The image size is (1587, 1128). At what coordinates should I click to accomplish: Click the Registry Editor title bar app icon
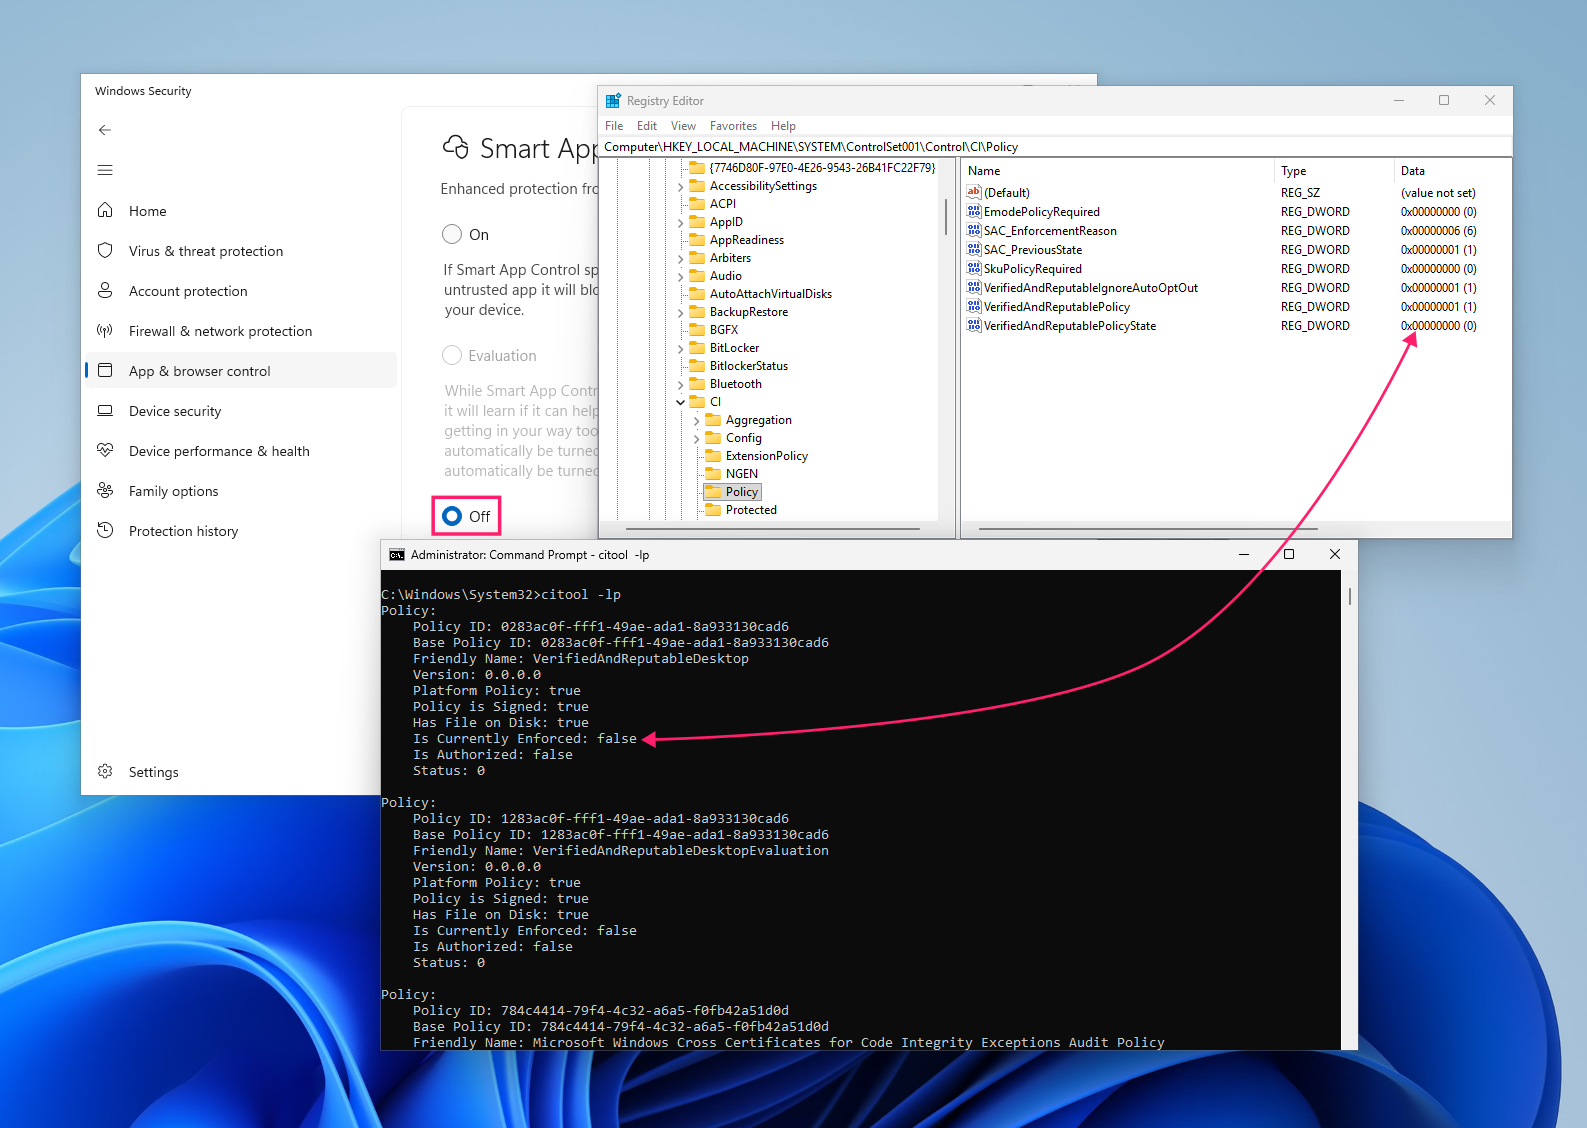point(613,100)
